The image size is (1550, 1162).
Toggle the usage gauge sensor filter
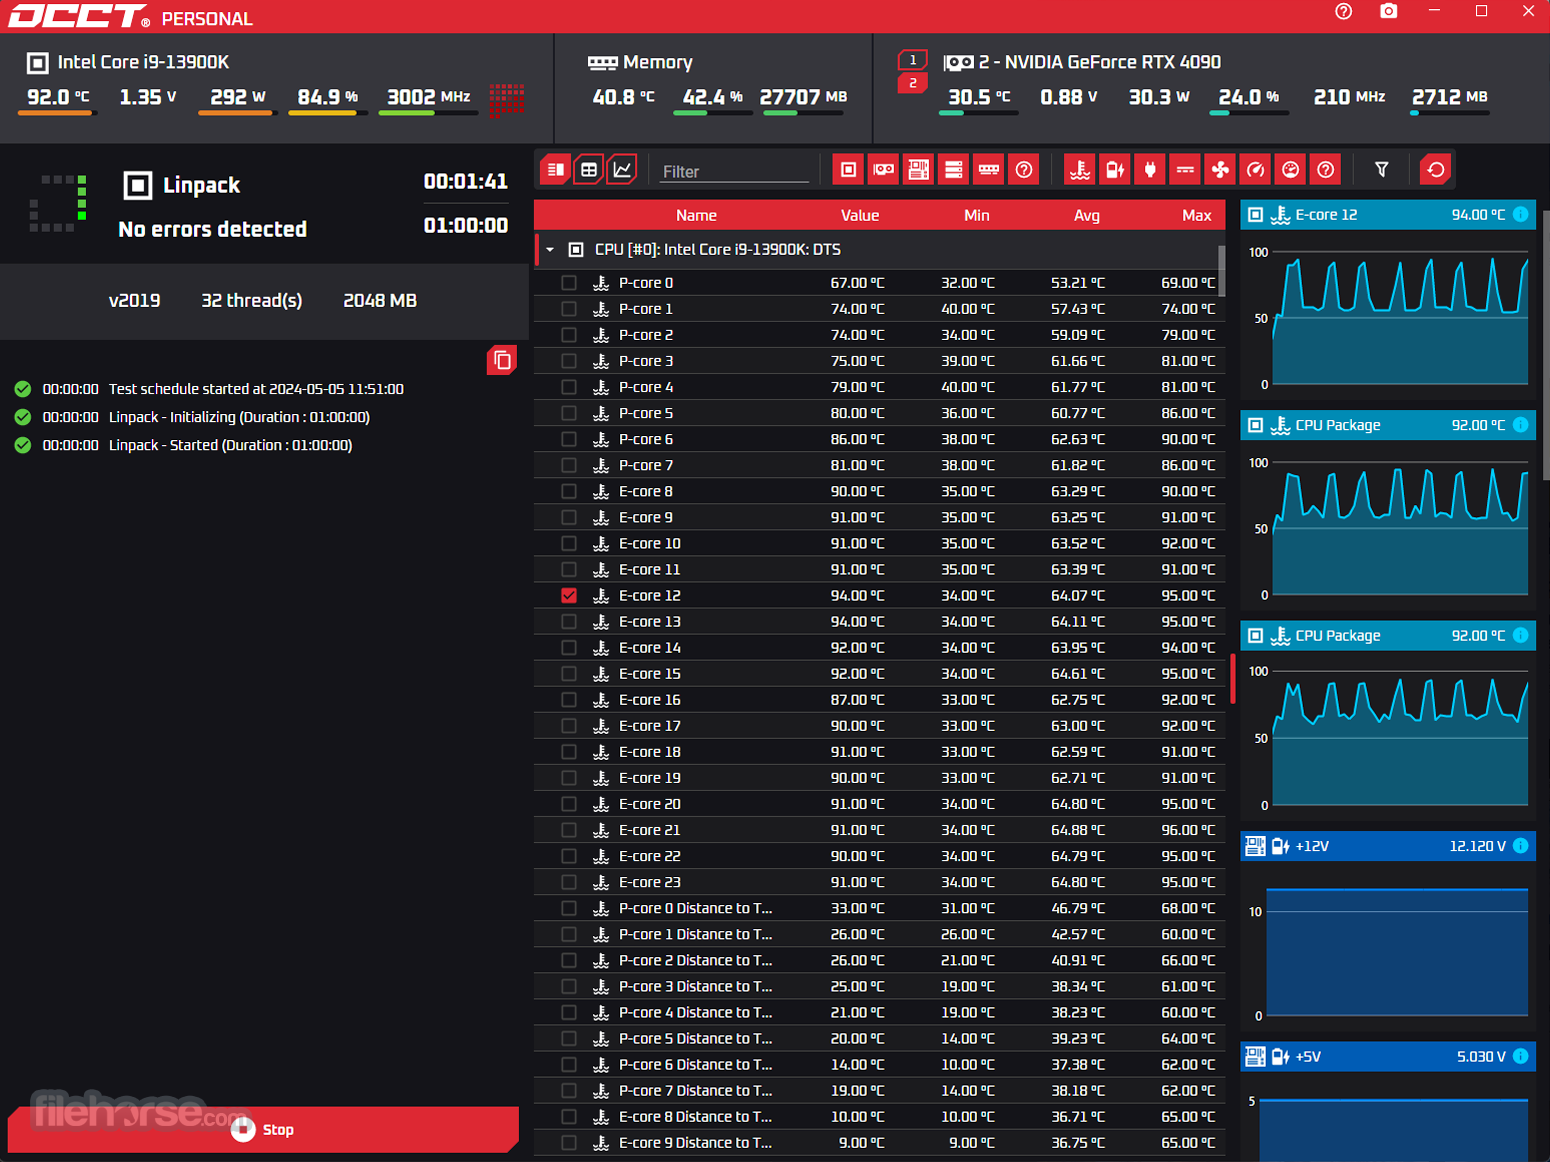tap(1255, 170)
